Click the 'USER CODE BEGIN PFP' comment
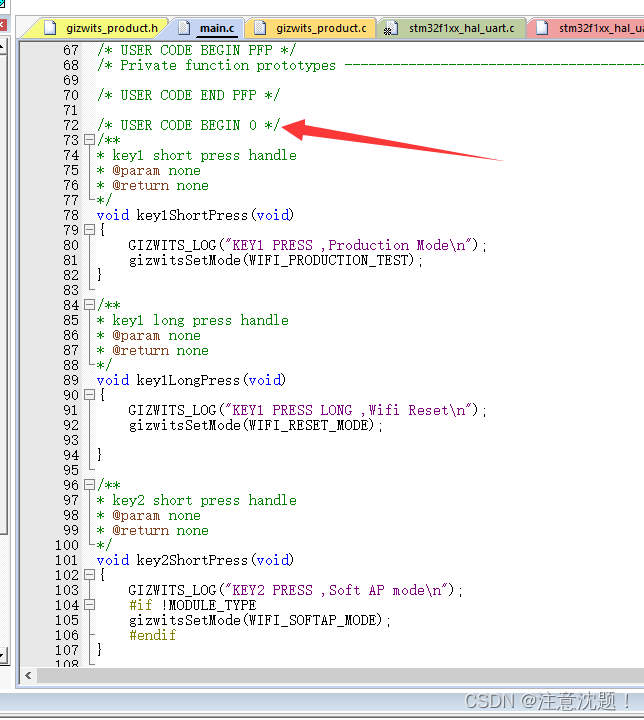The height and width of the screenshot is (720, 644). tap(197, 50)
